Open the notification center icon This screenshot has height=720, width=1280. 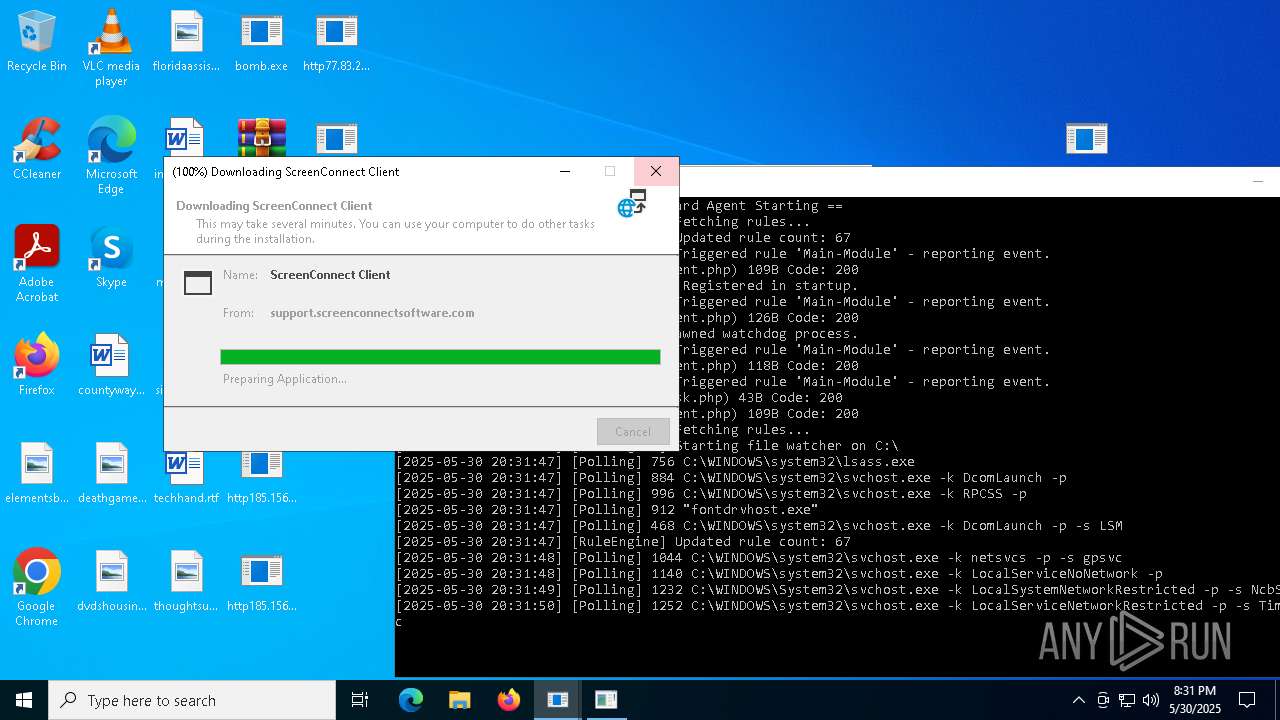pos(1247,700)
